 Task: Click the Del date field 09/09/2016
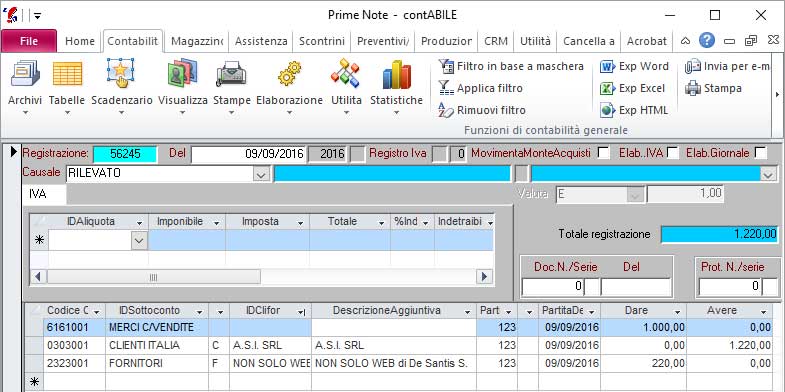[x=248, y=153]
